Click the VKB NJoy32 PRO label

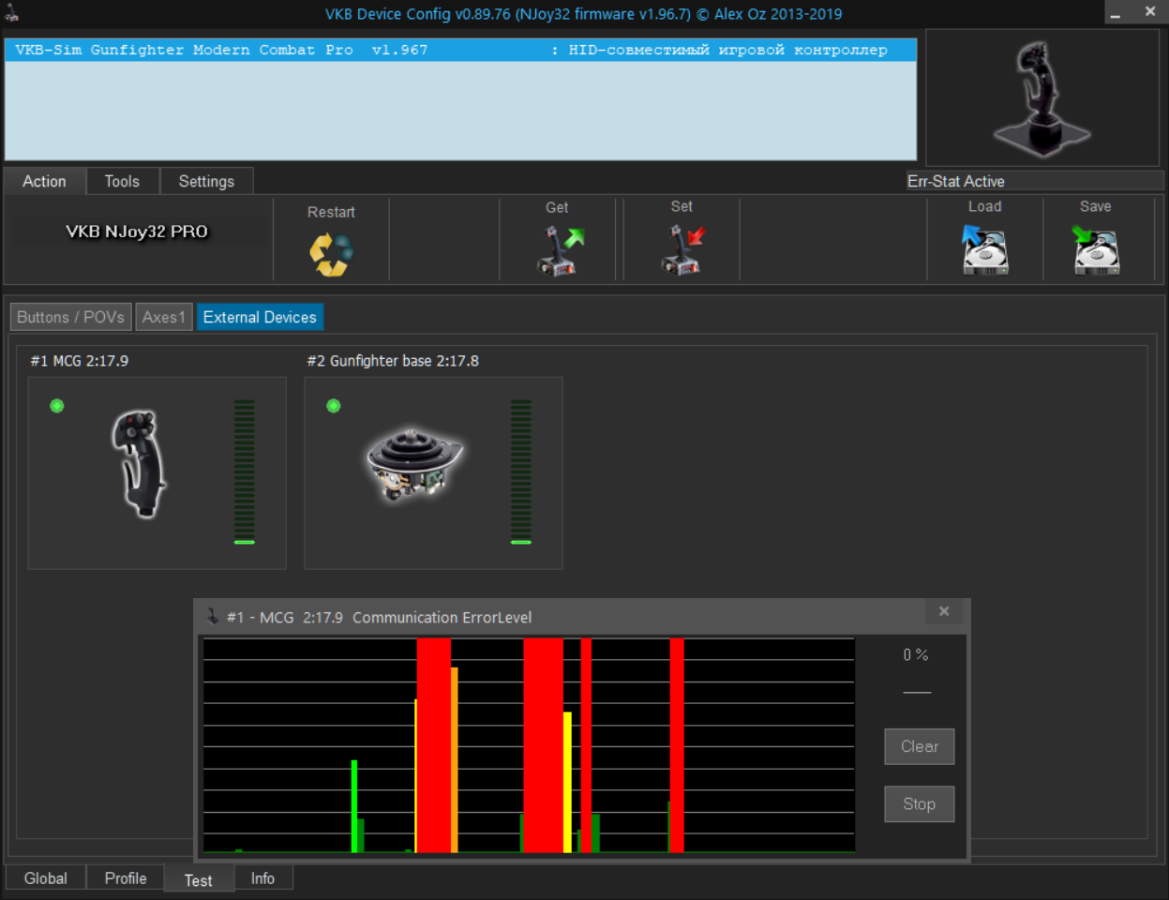[136, 231]
